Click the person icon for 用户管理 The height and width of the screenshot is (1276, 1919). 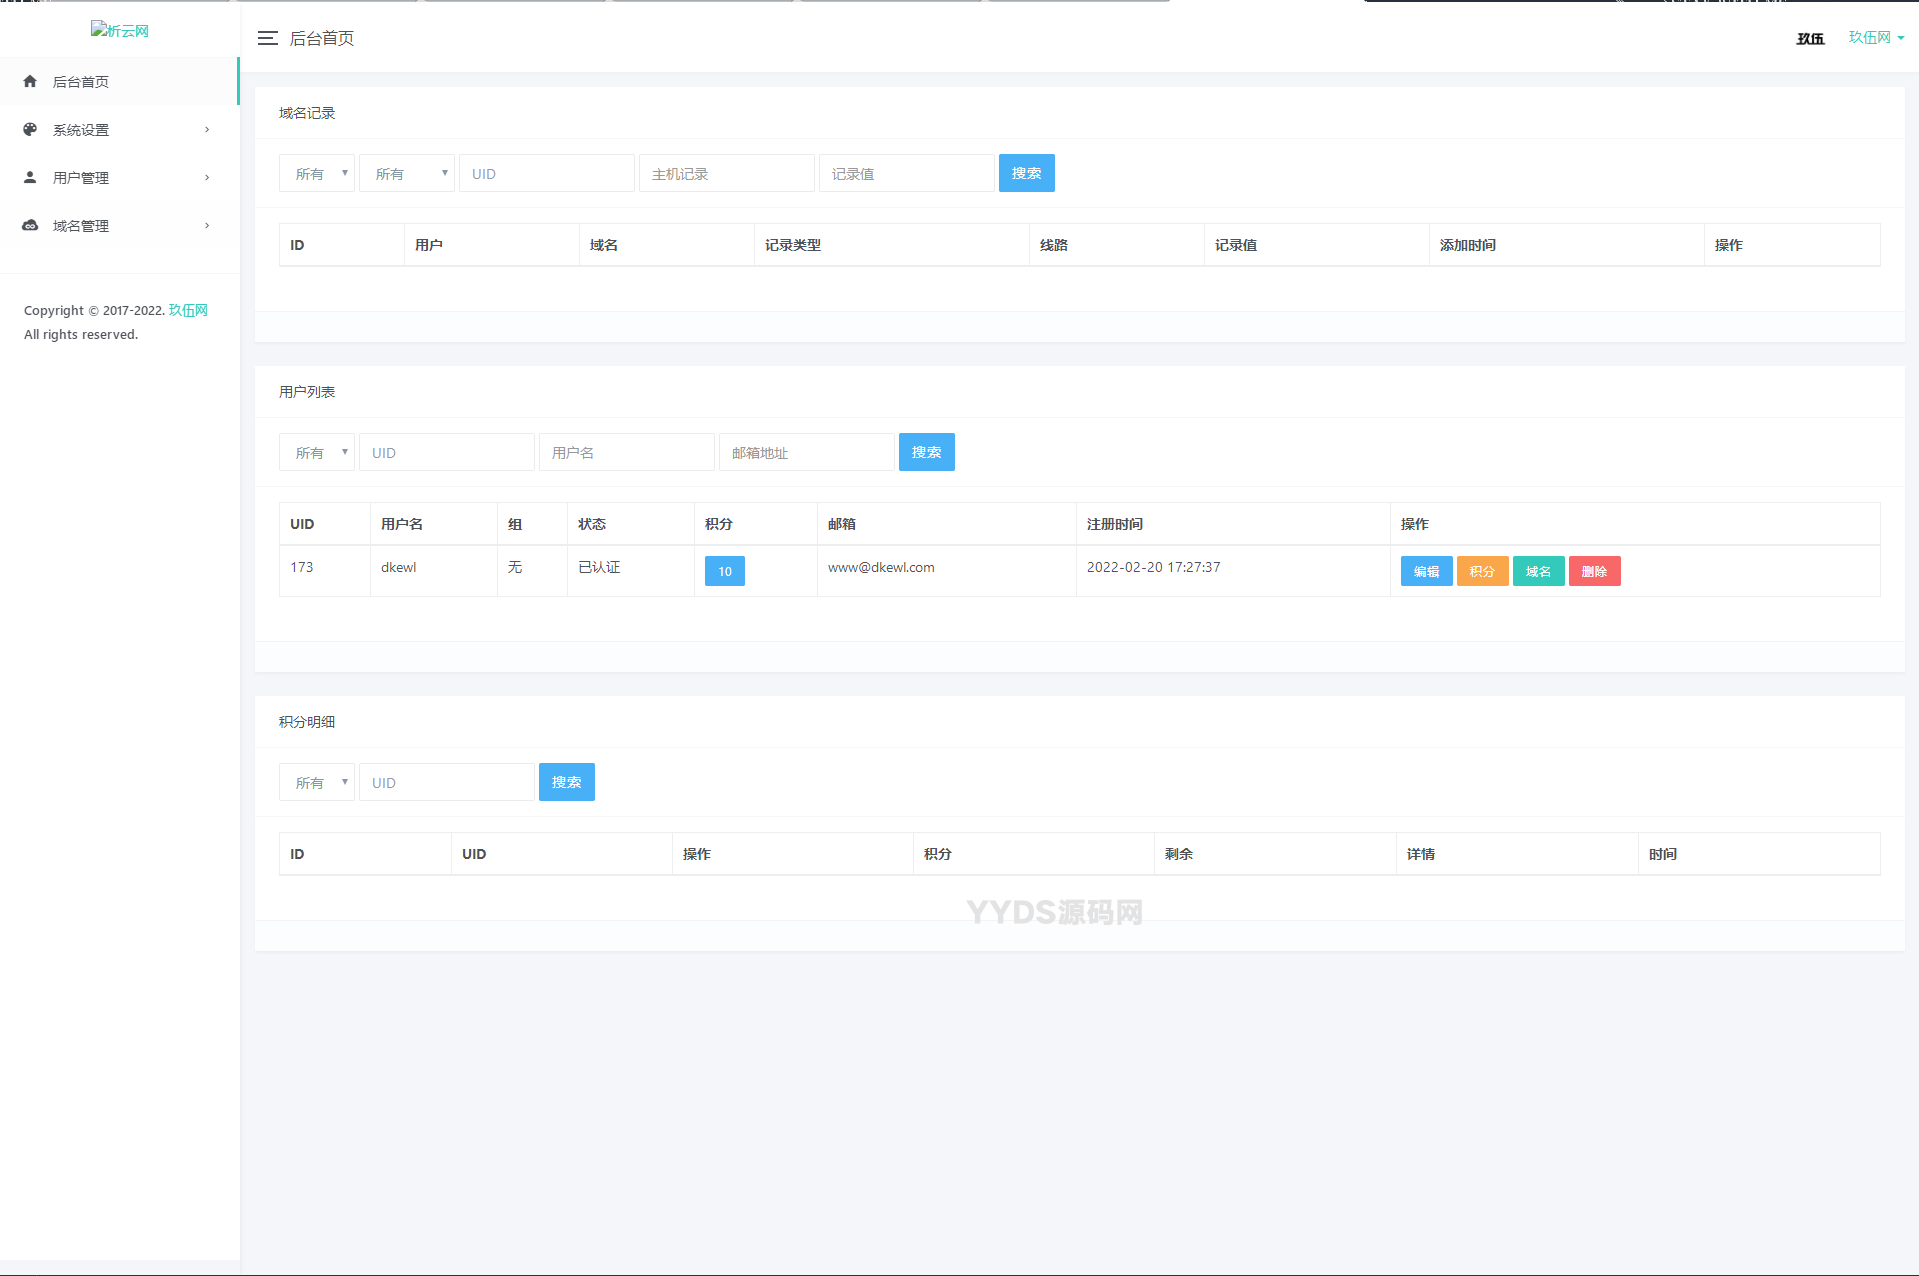click(30, 178)
